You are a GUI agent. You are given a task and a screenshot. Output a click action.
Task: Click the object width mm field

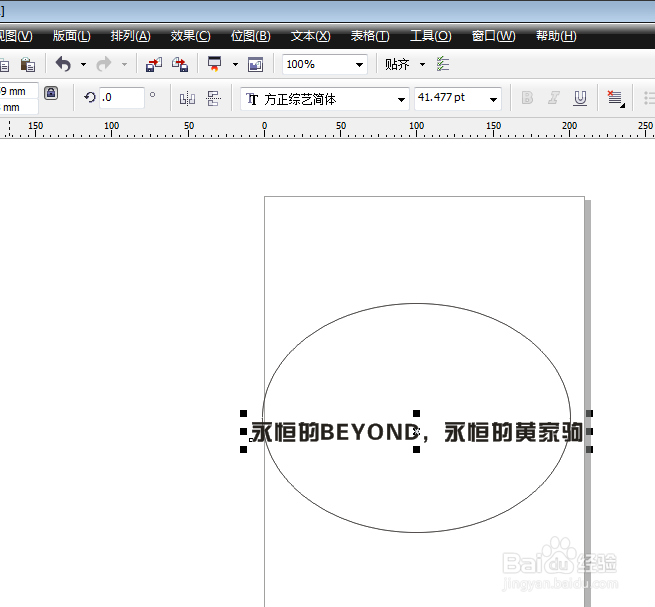point(18,91)
